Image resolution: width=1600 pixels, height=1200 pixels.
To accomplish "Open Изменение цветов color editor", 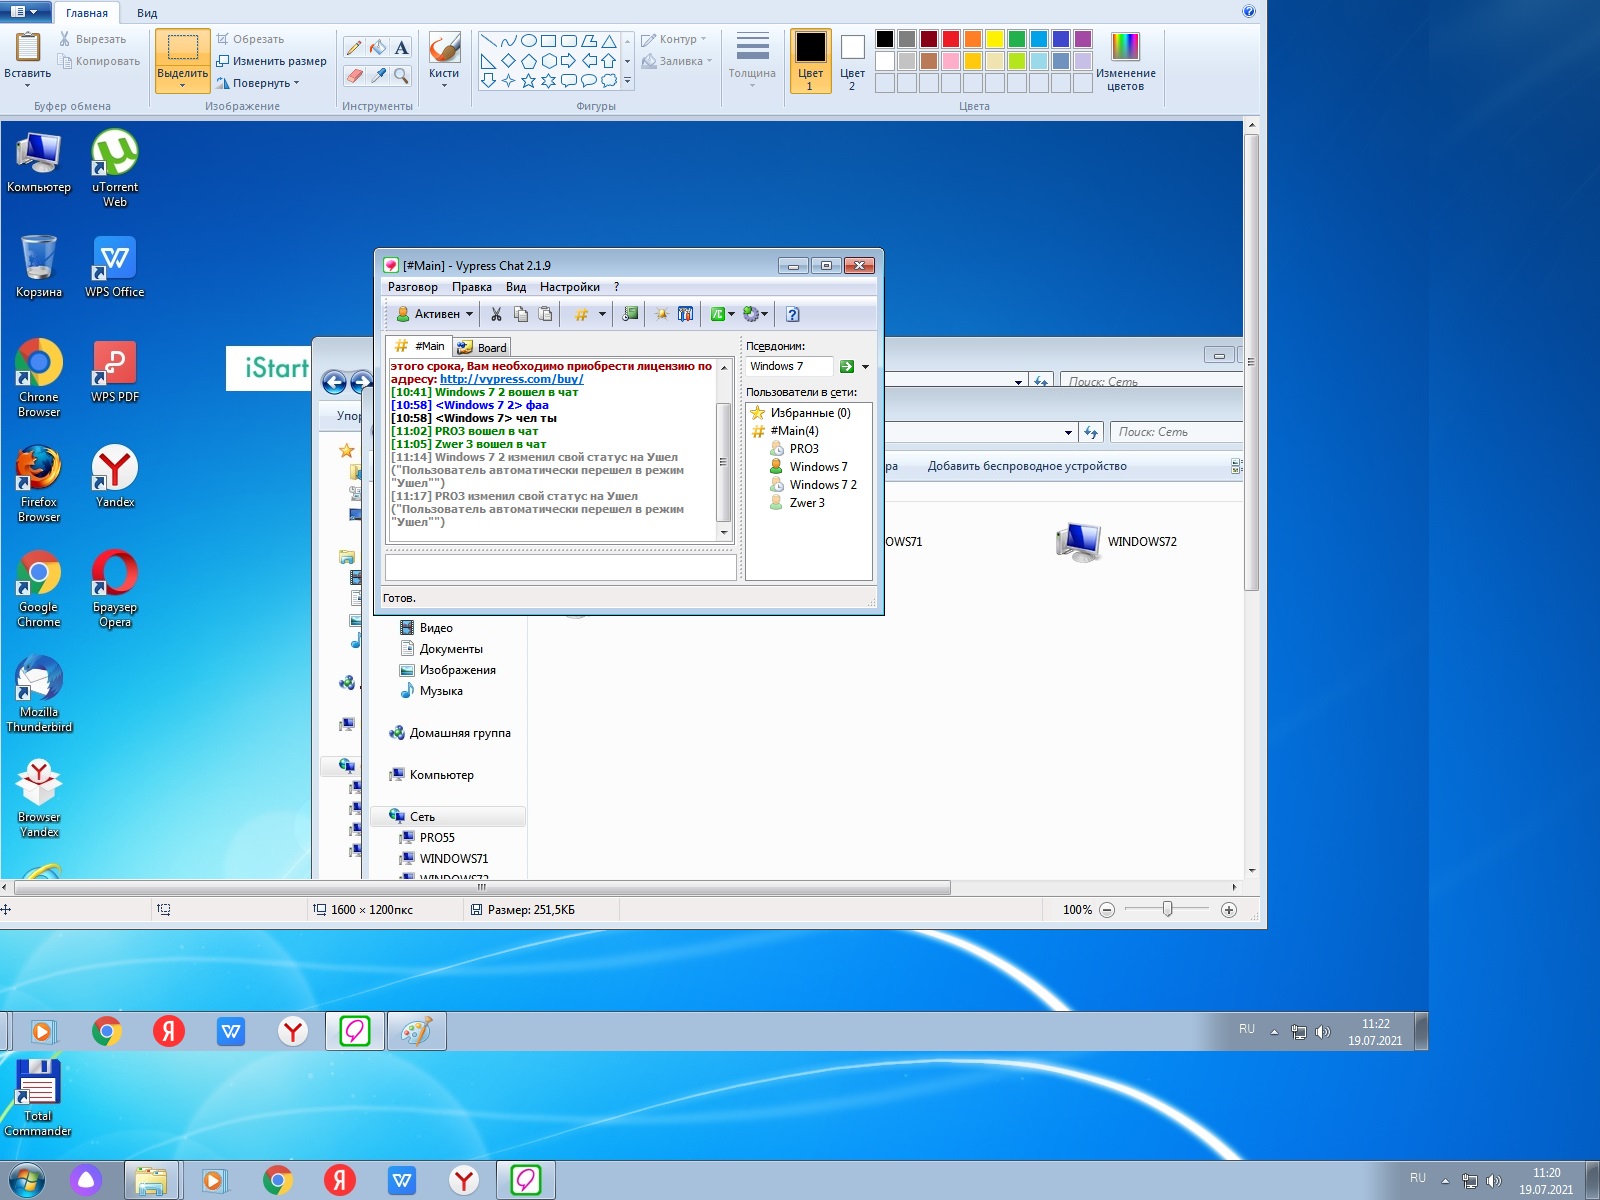I will (x=1125, y=61).
